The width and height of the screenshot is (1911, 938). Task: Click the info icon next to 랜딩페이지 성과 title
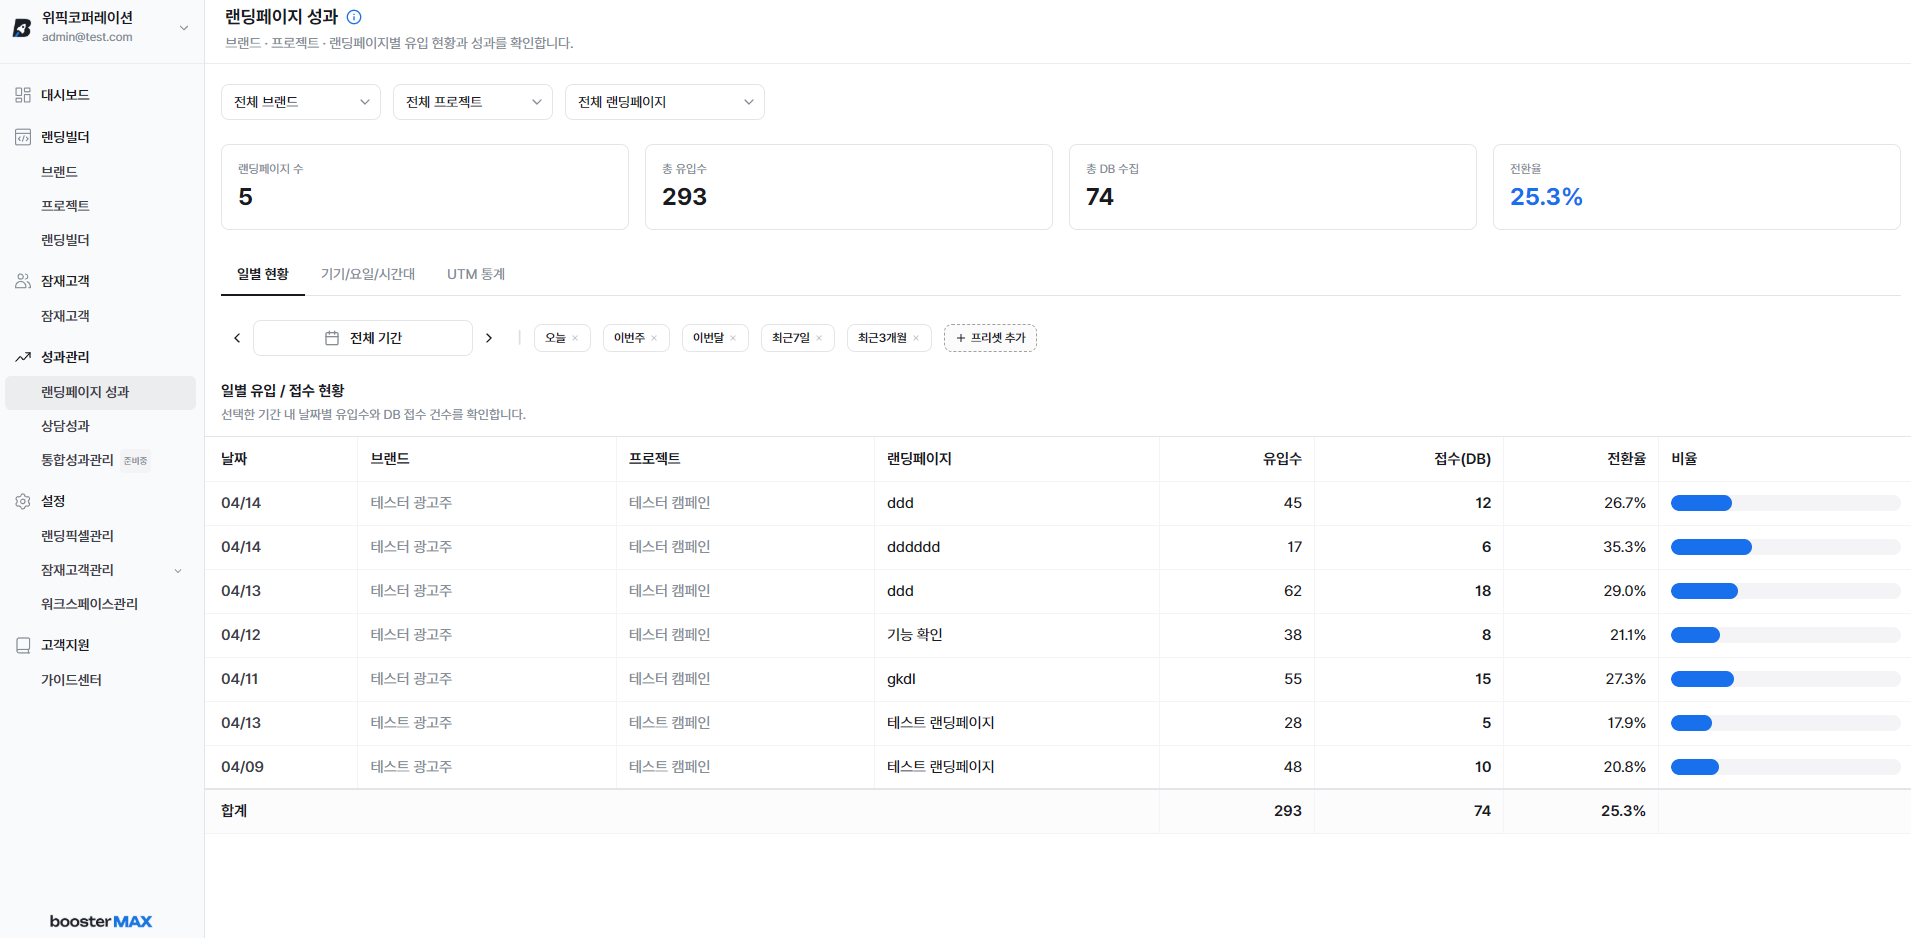pyautogui.click(x=354, y=17)
